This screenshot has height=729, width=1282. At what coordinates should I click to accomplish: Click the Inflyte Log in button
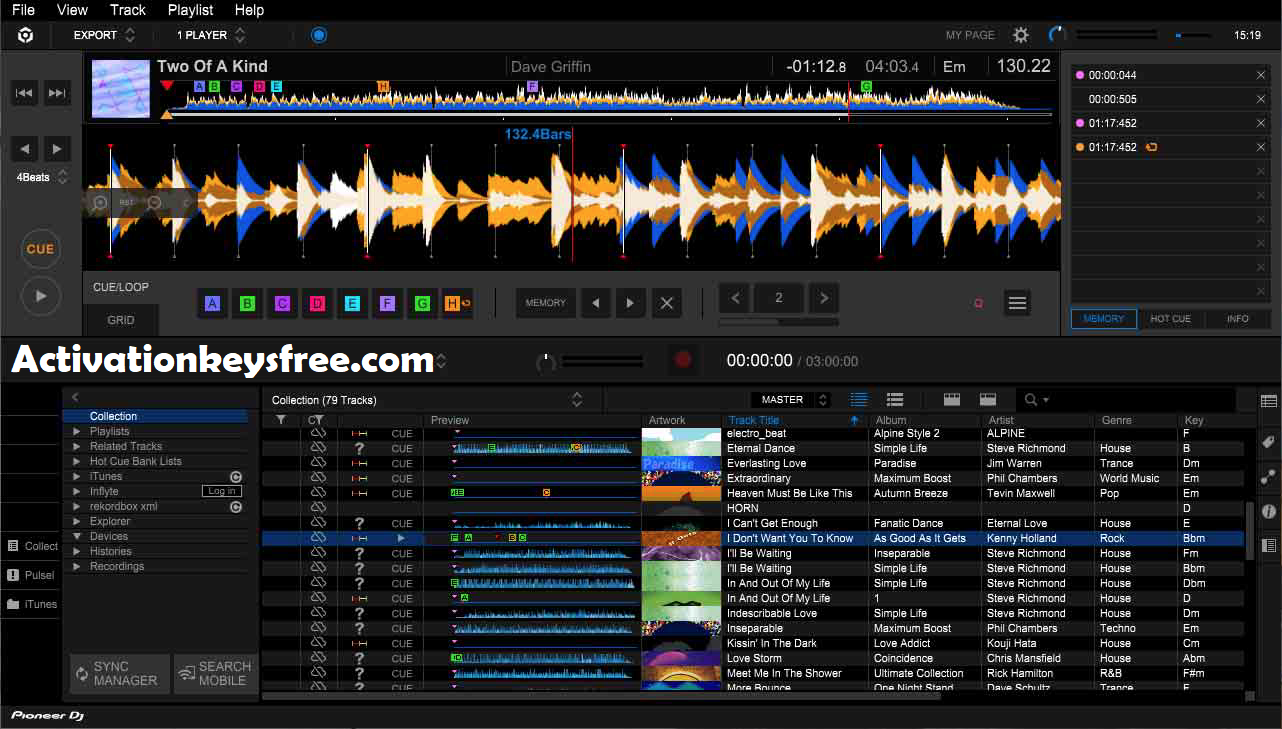click(221, 491)
